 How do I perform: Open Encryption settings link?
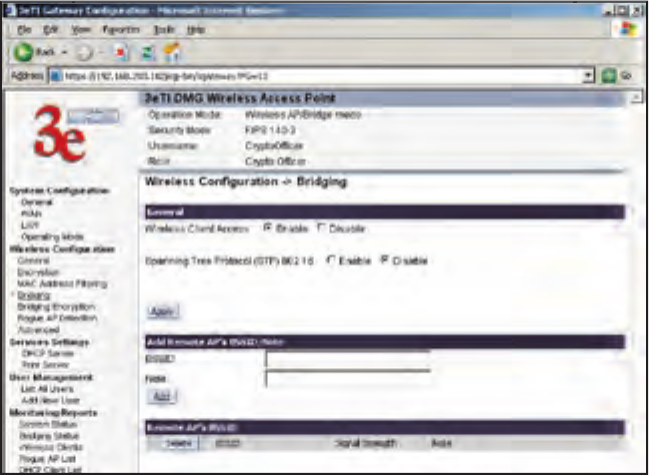pyautogui.click(x=38, y=272)
